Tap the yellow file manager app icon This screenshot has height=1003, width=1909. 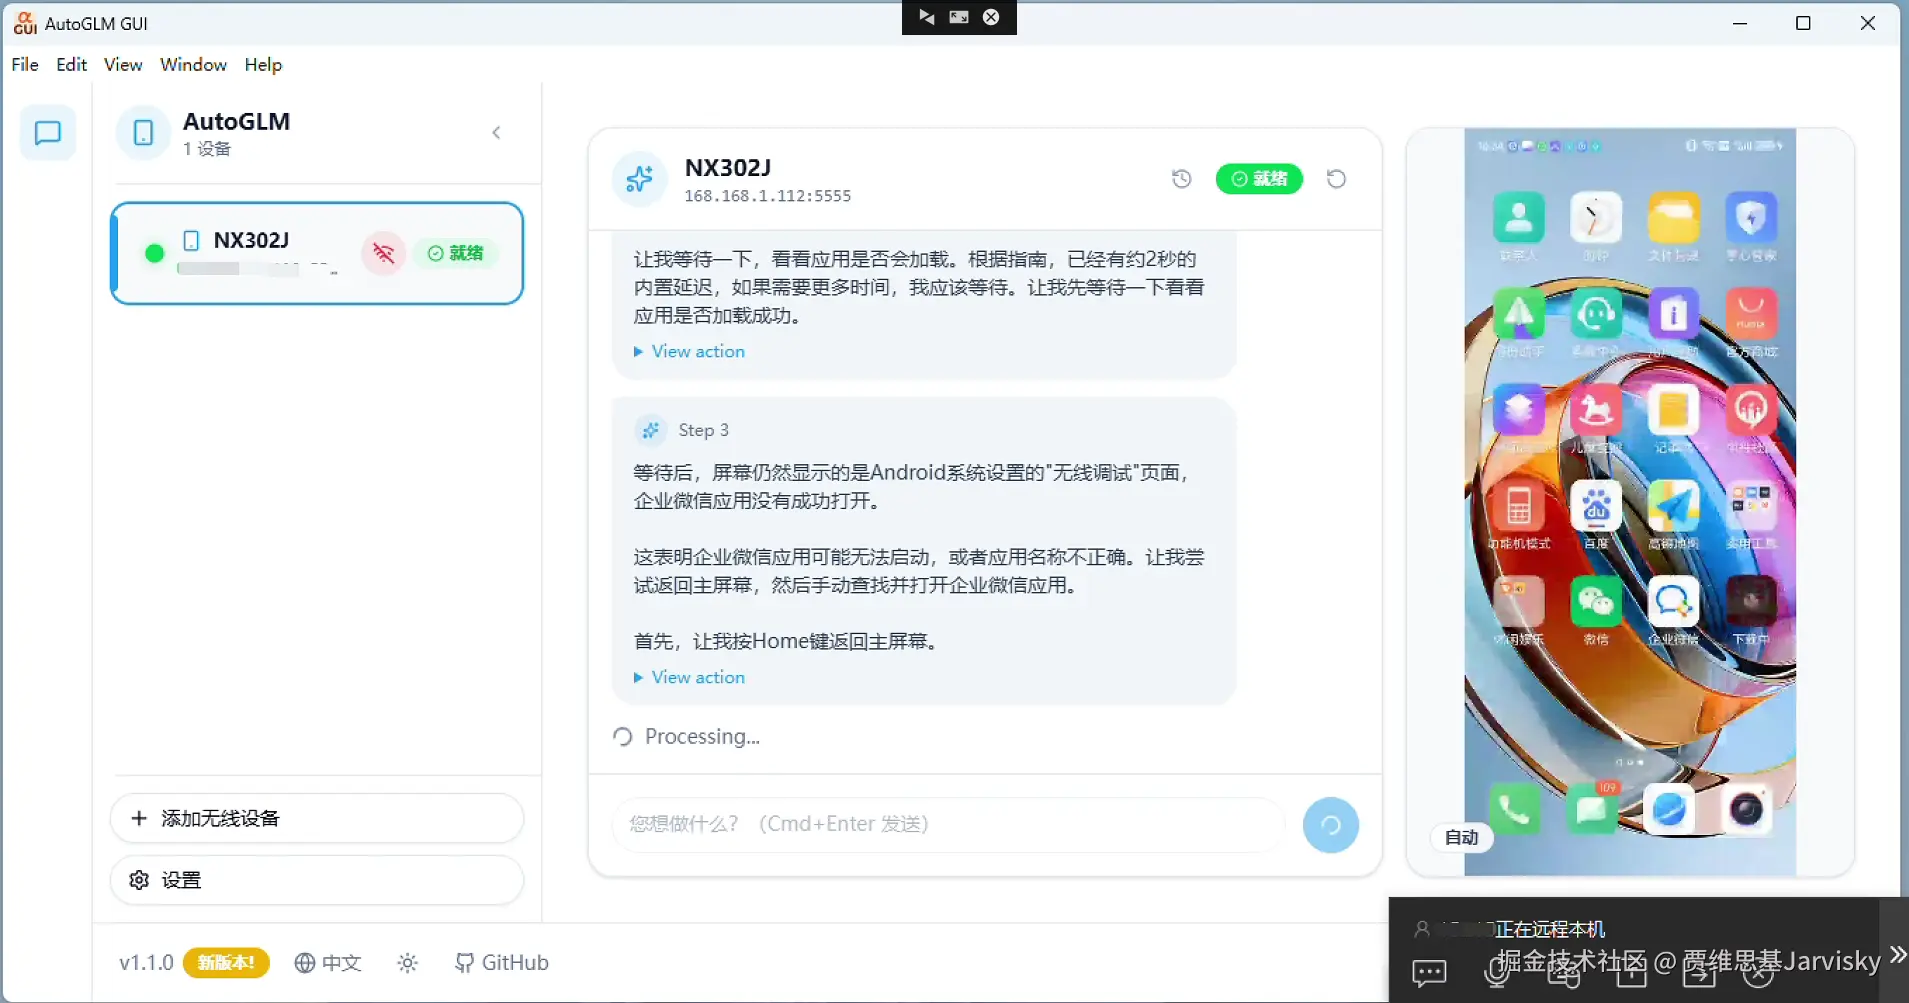tap(1673, 217)
